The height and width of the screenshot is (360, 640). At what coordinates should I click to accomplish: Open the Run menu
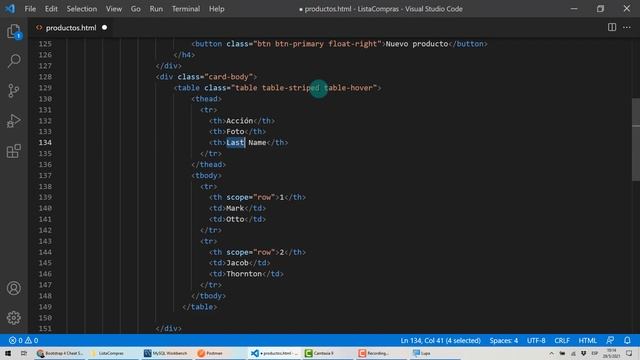(156, 9)
